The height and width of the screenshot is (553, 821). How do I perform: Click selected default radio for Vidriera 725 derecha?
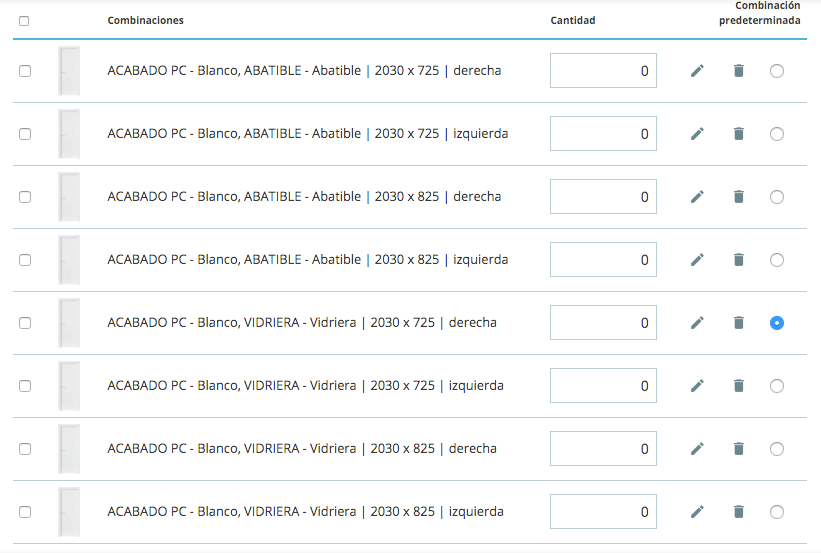click(777, 323)
